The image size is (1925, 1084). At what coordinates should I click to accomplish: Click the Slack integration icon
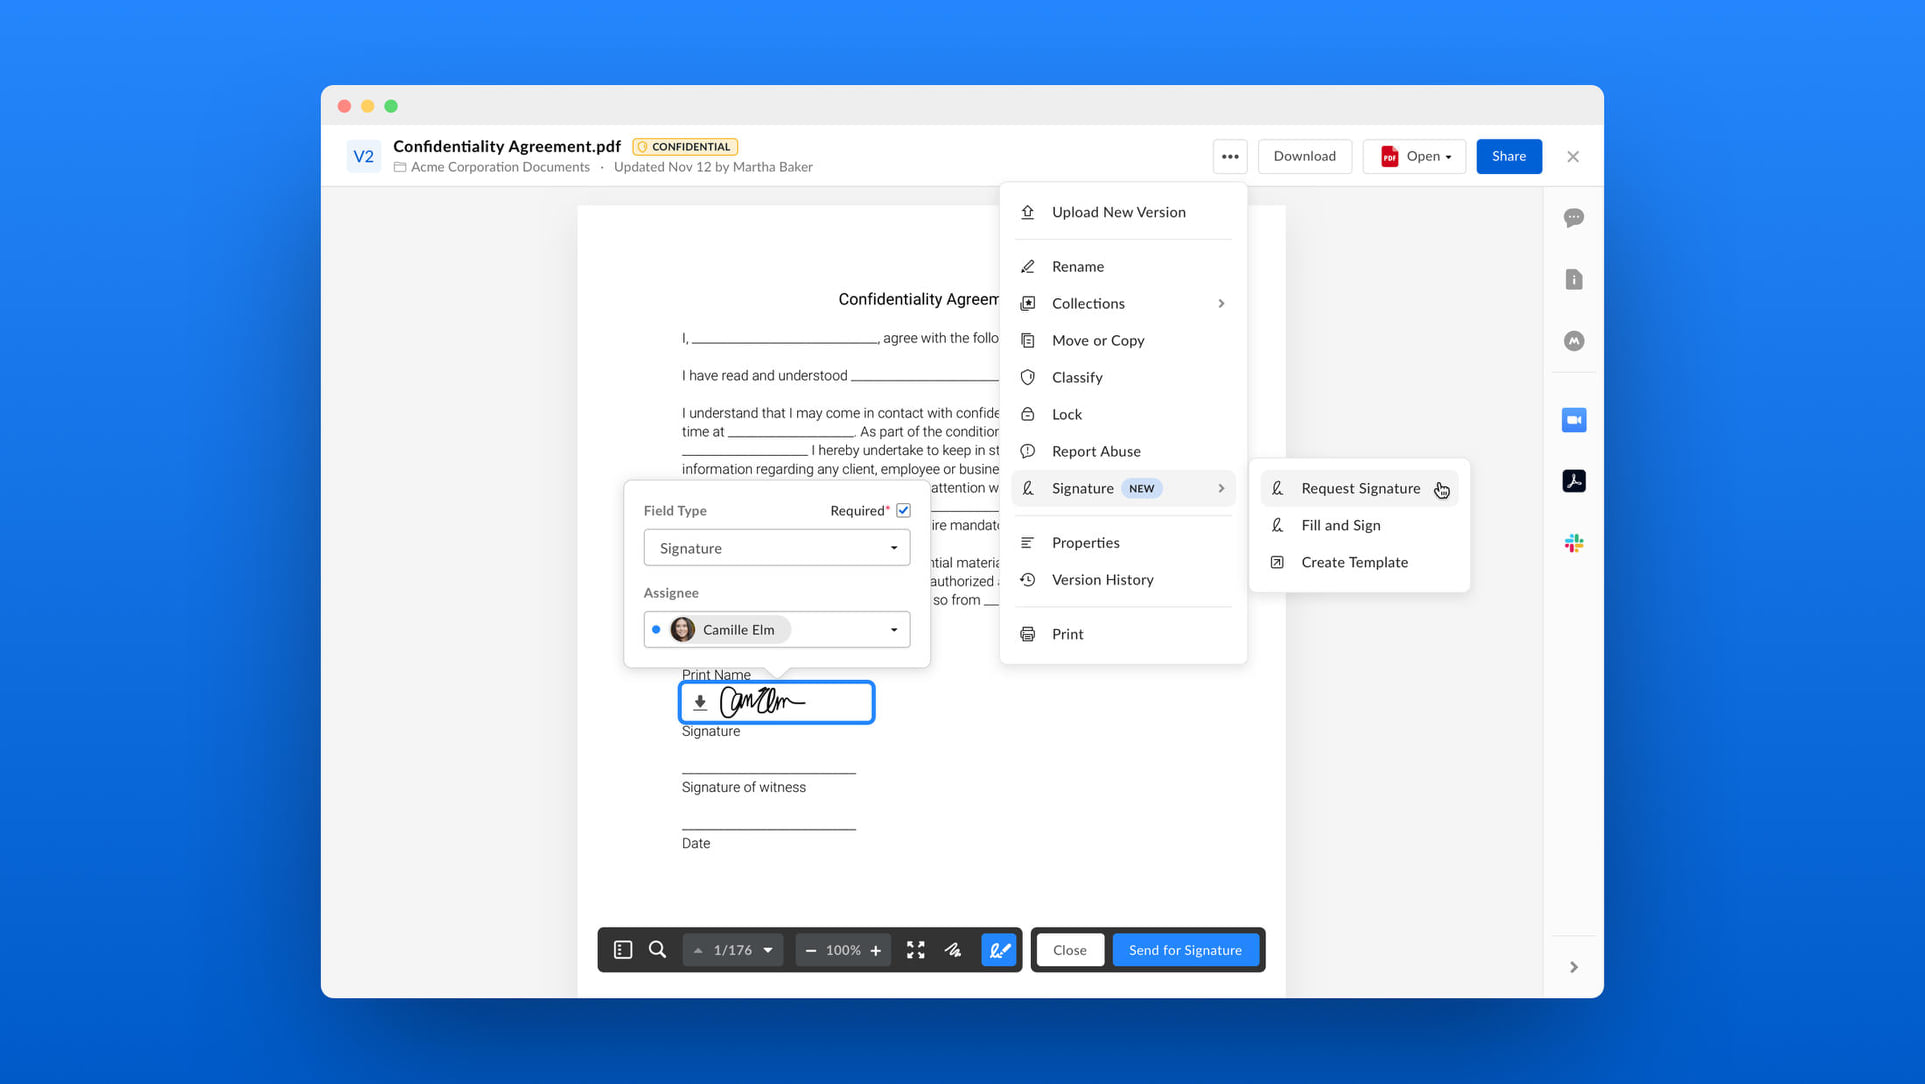(x=1573, y=543)
